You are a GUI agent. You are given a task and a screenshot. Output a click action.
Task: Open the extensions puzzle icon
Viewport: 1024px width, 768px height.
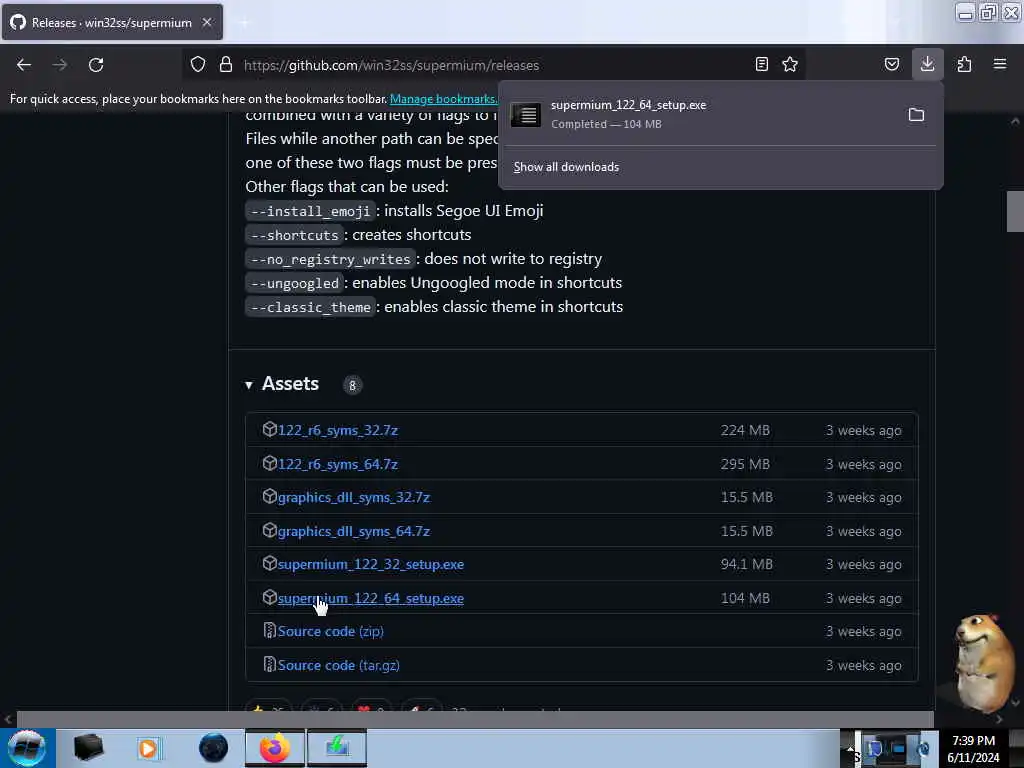[964, 64]
